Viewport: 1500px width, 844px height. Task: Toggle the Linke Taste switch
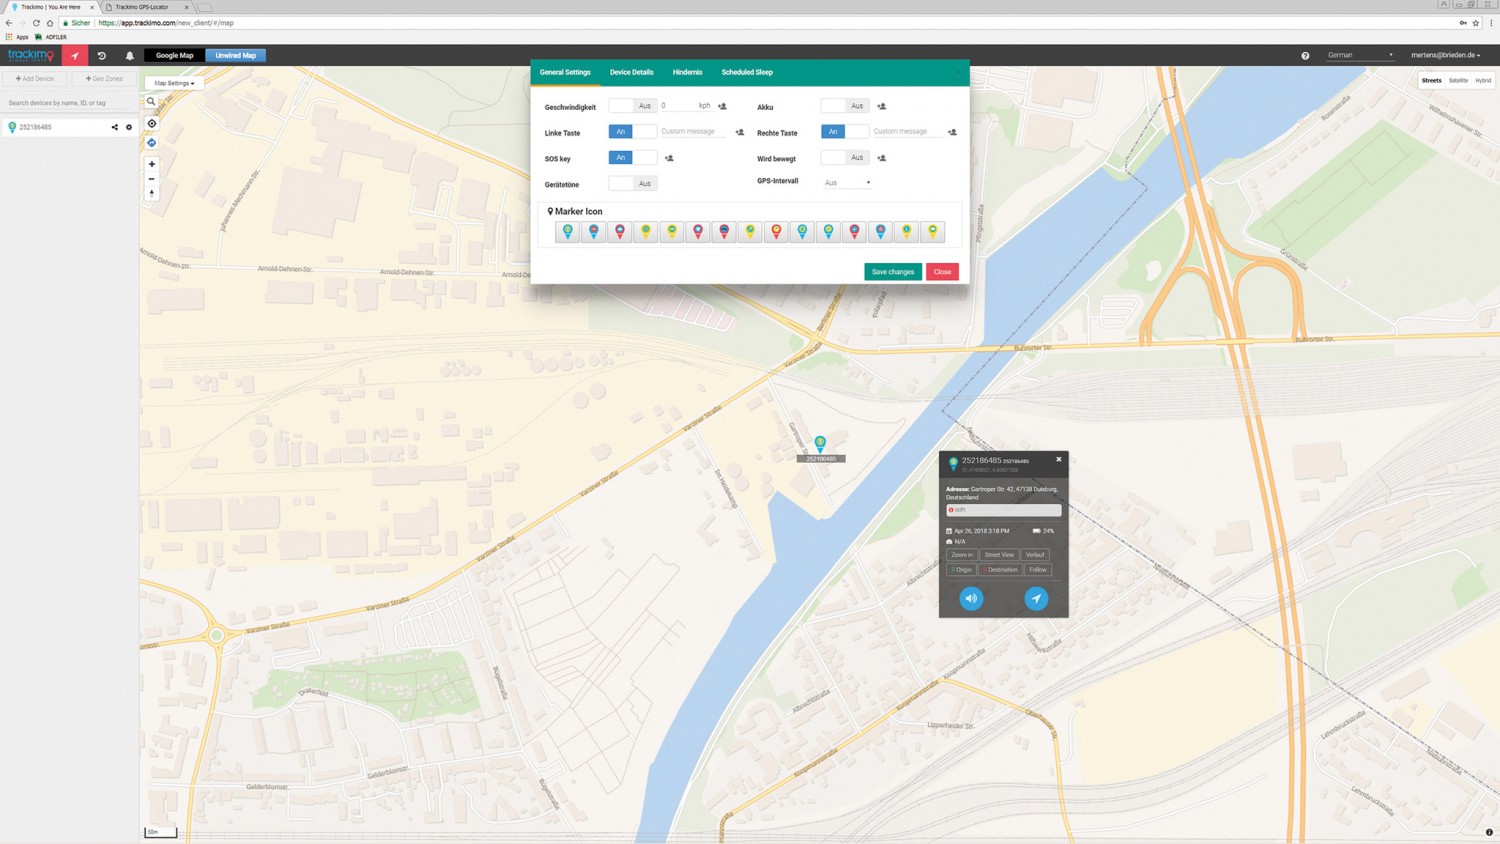[x=633, y=132]
